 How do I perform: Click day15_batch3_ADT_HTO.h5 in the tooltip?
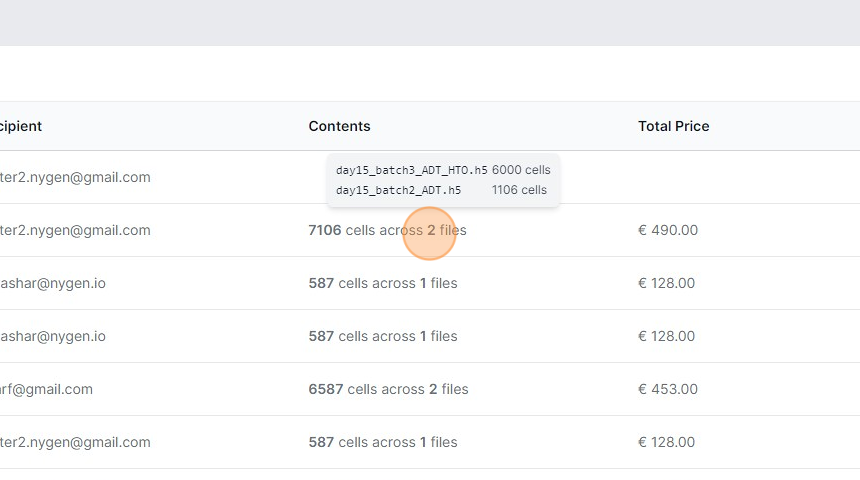click(x=411, y=170)
